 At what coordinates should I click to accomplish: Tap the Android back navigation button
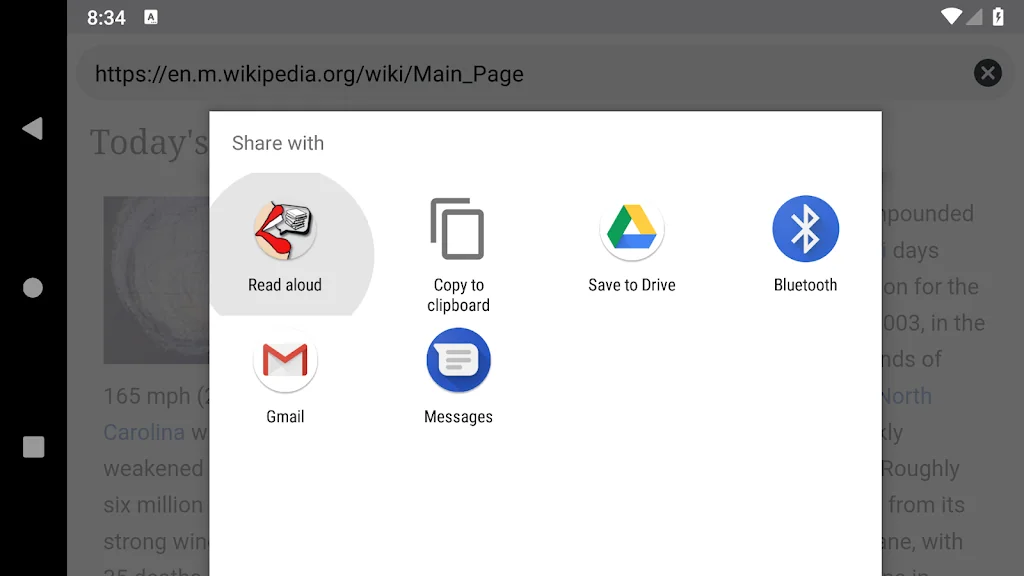(x=32, y=129)
